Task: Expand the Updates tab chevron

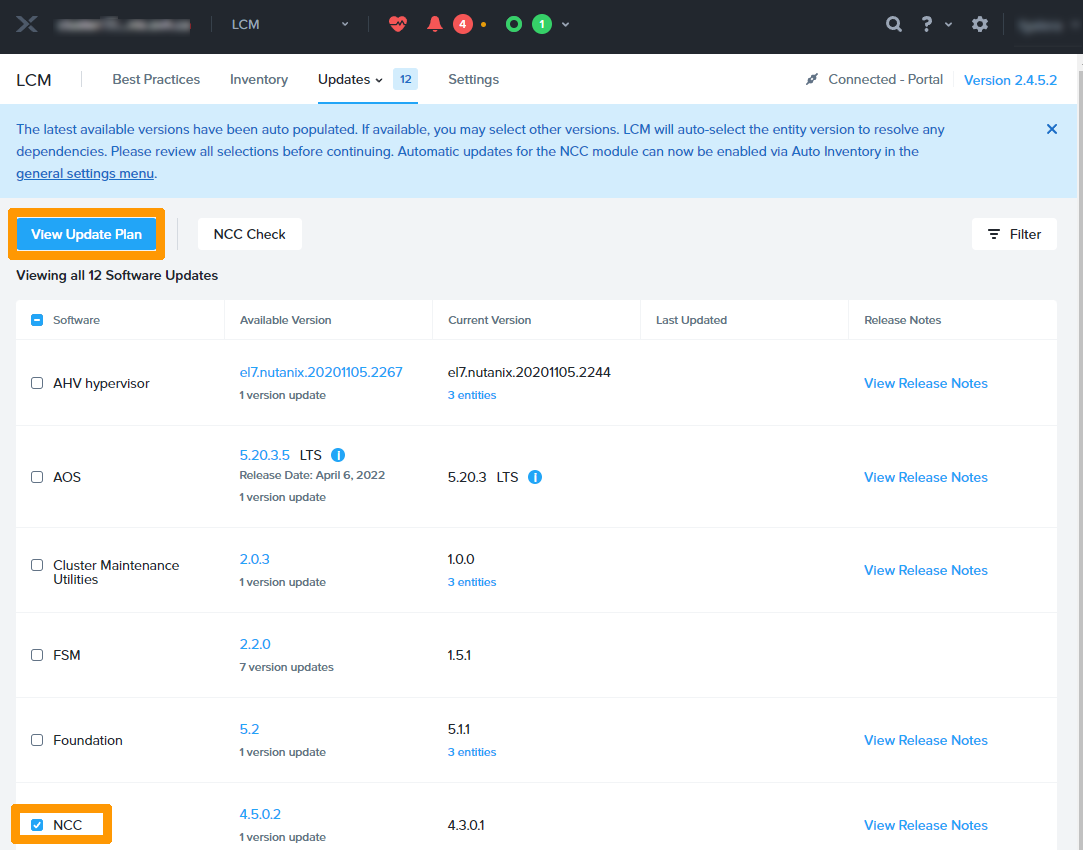Action: tap(379, 80)
